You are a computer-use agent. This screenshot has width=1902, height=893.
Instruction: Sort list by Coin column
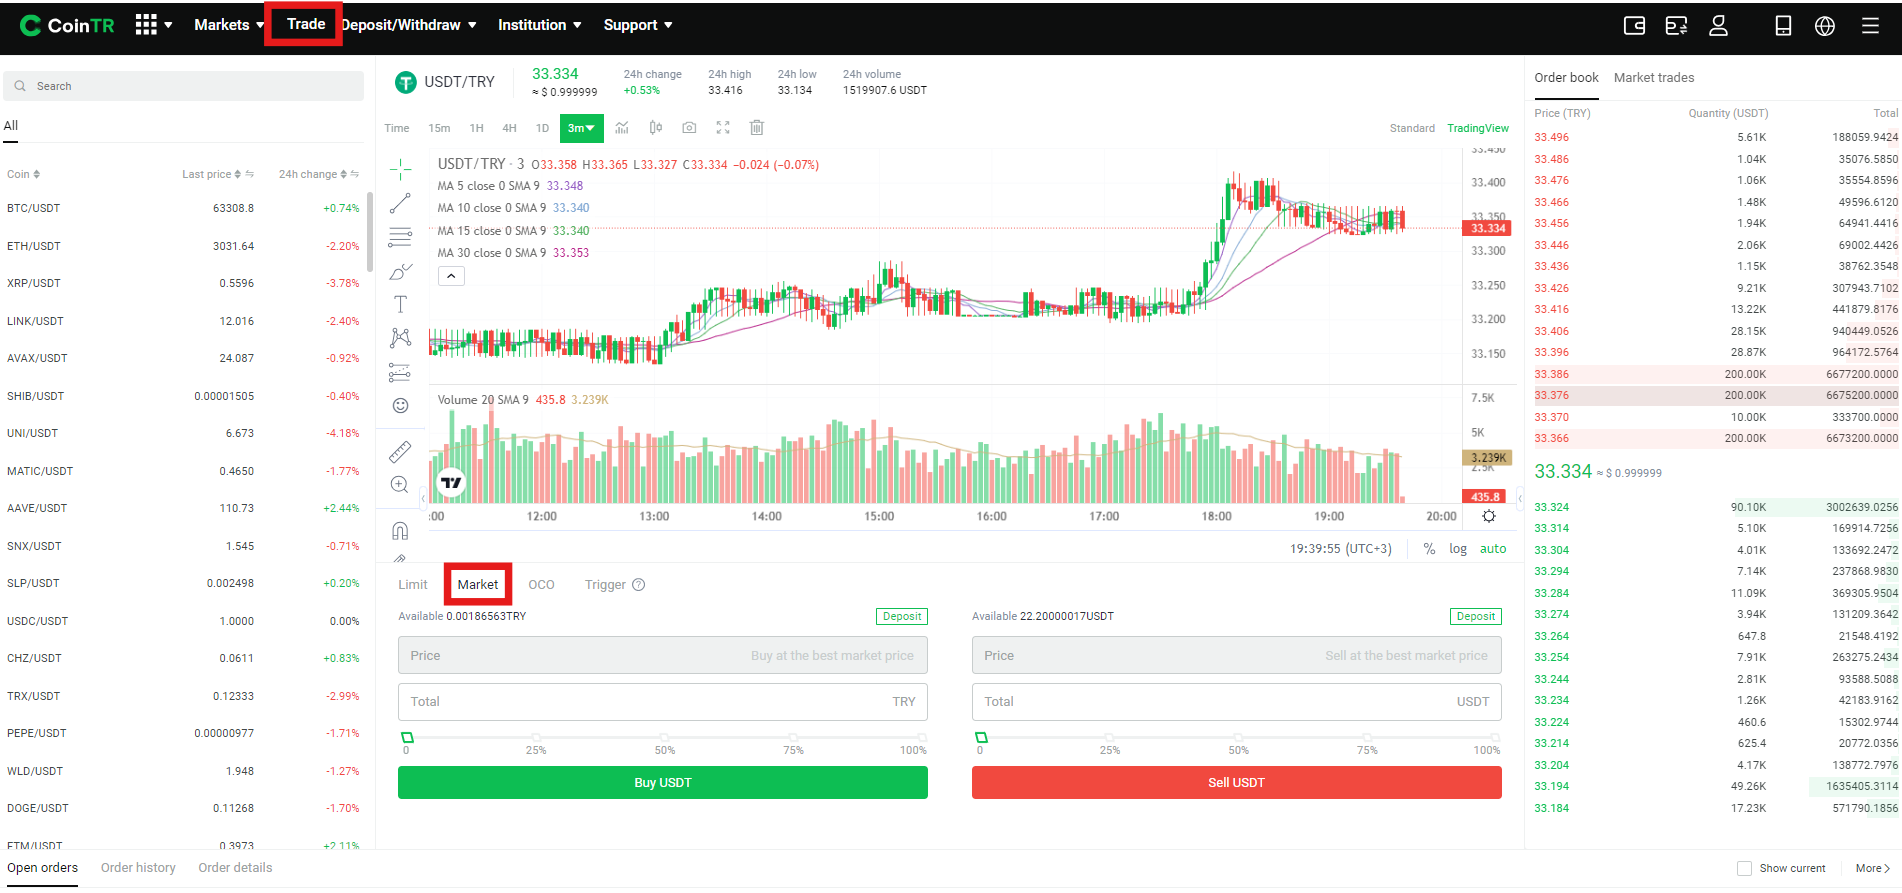click(24, 174)
